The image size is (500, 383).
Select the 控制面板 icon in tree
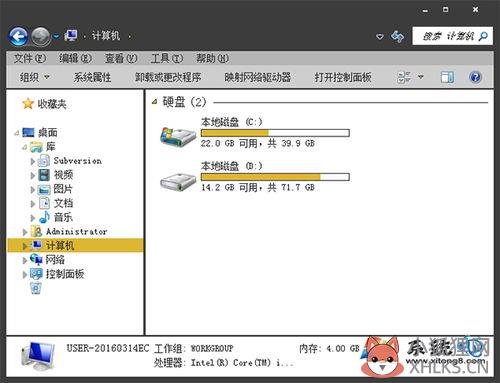pyautogui.click(x=36, y=274)
